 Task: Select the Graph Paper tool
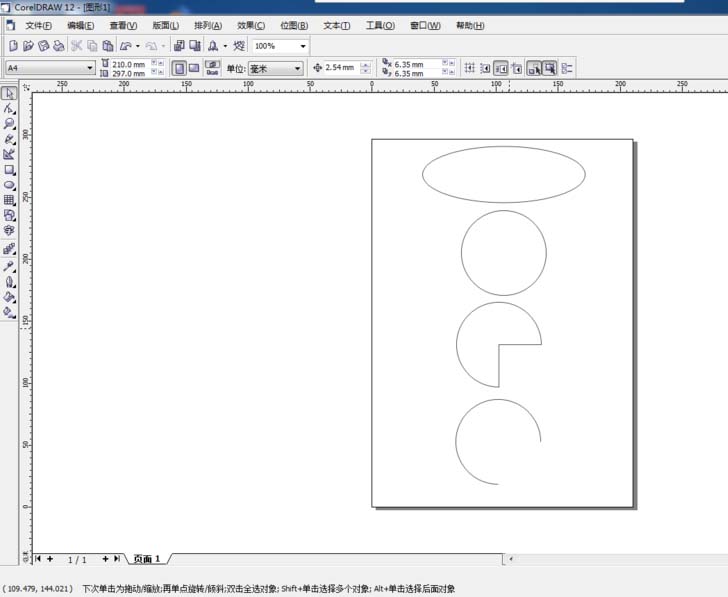click(9, 200)
